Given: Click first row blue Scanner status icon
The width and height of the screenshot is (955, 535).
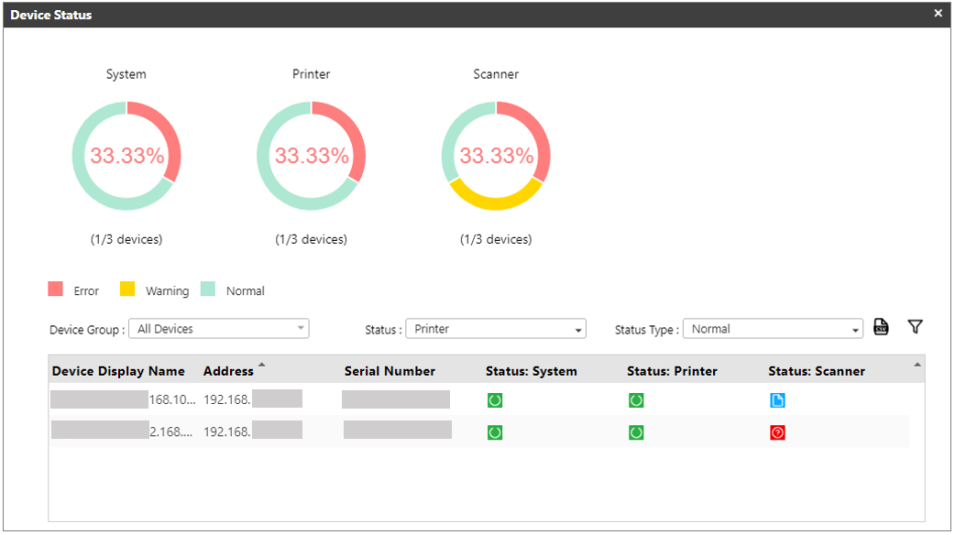Looking at the screenshot, I should [777, 400].
